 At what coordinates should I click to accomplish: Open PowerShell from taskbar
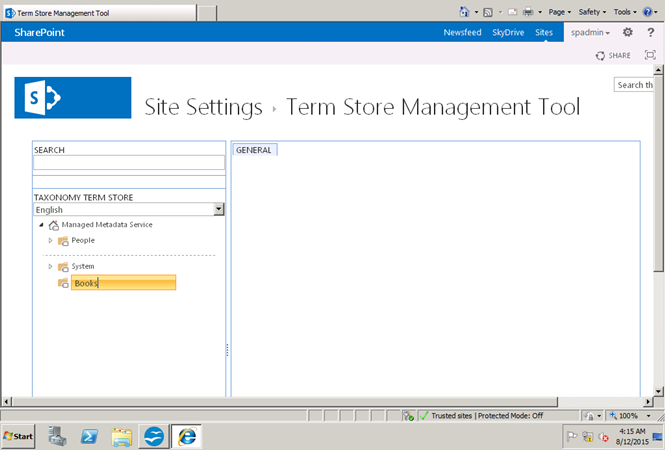pyautogui.click(x=89, y=436)
